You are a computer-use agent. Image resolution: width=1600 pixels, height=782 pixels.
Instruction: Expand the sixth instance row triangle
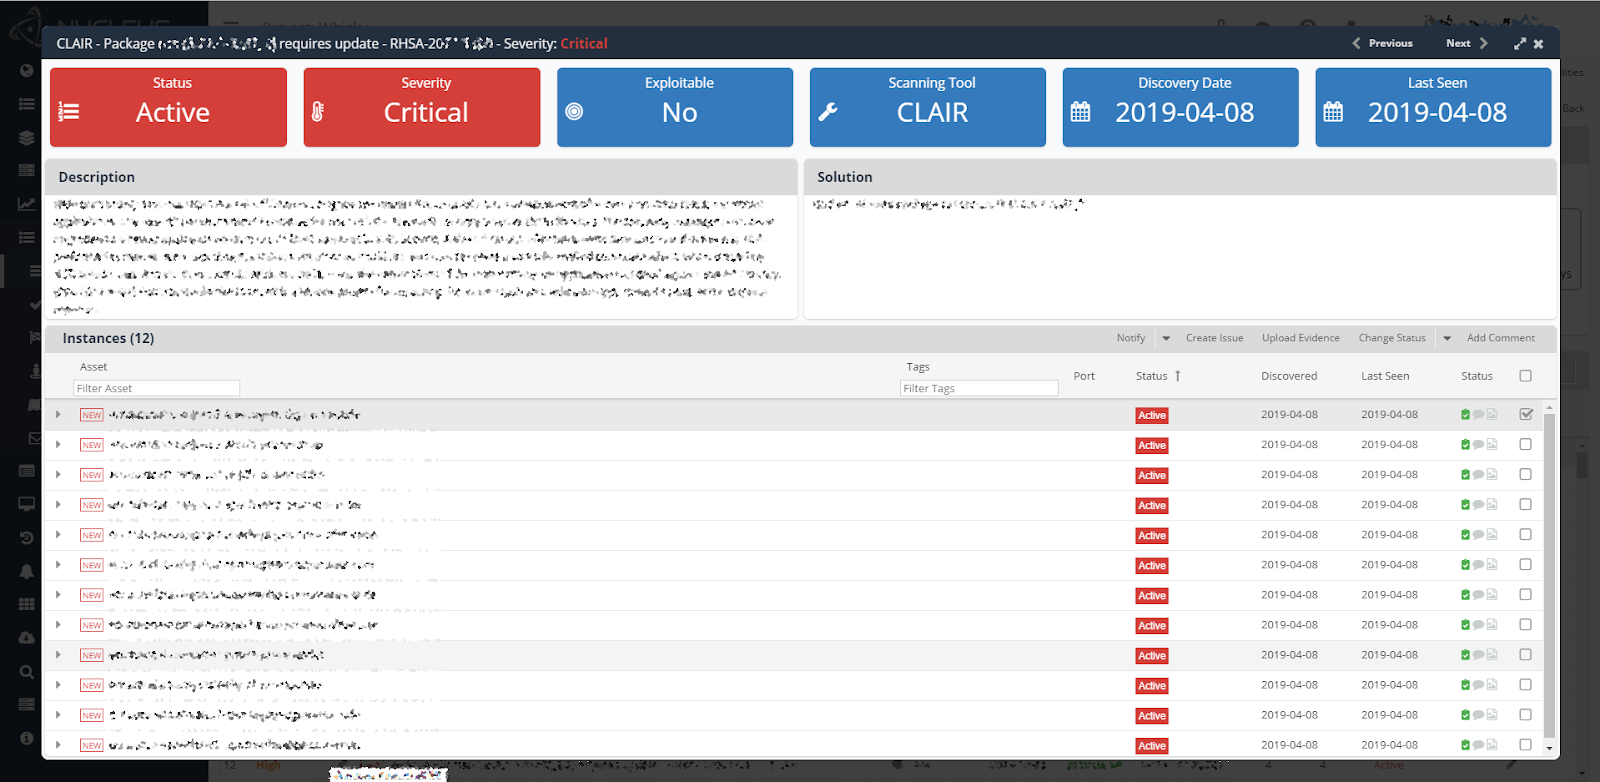coord(58,565)
